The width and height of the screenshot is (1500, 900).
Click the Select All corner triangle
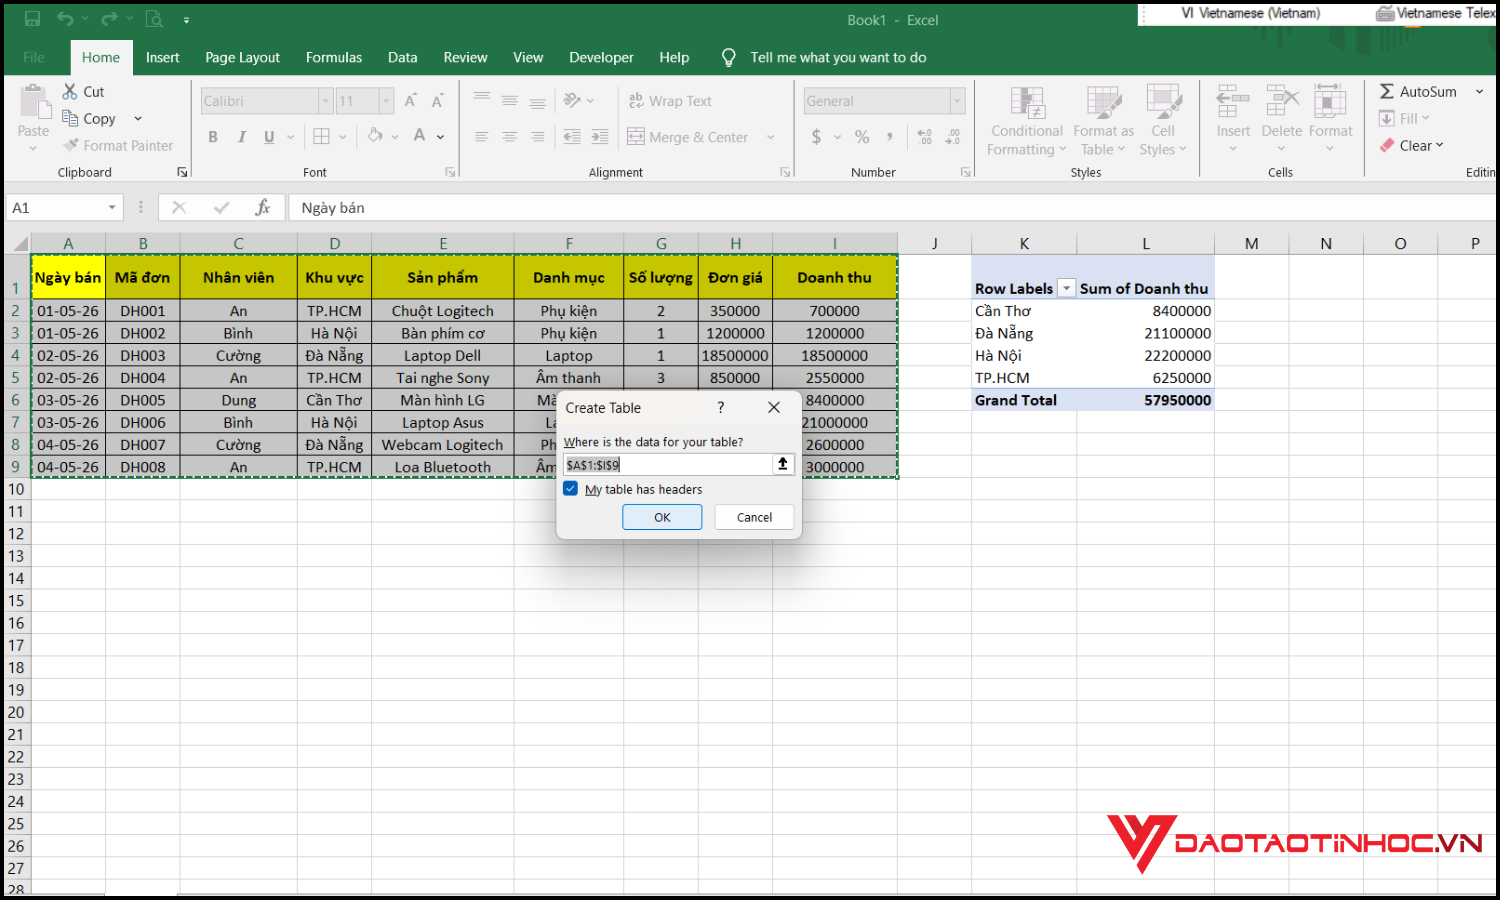(17, 244)
